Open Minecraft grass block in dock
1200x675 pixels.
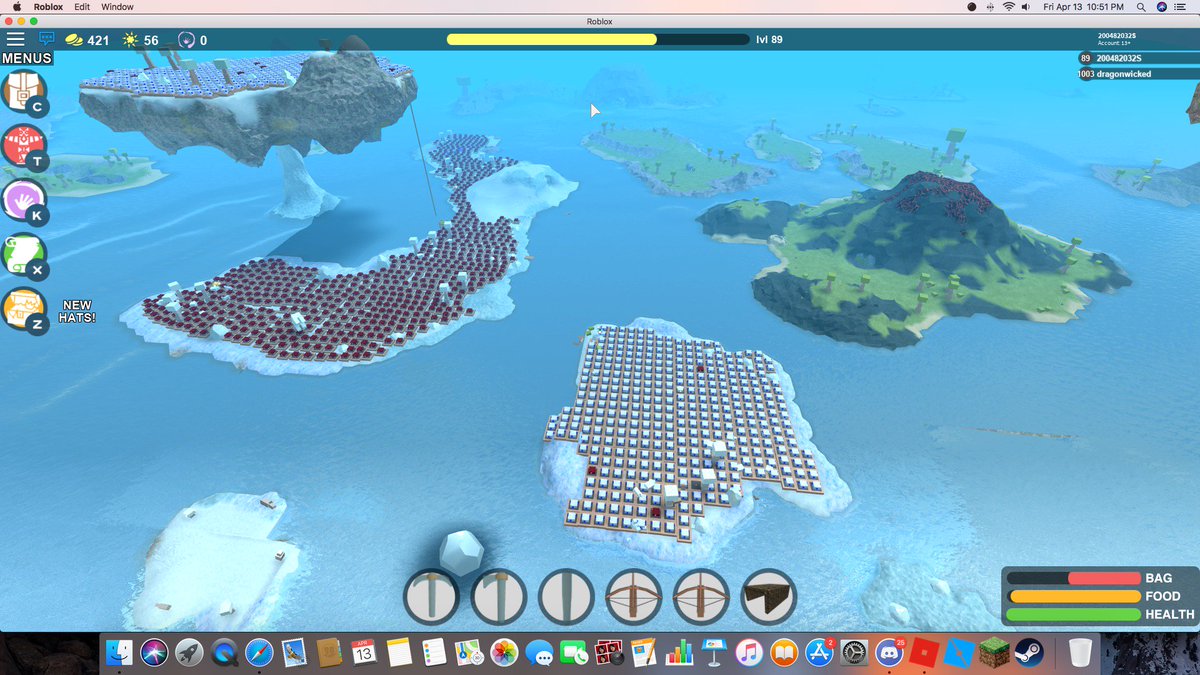click(994, 653)
